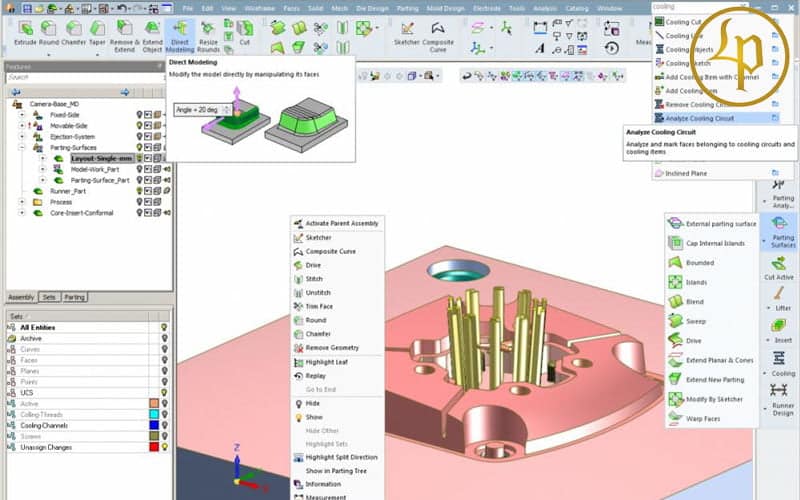Toggle Movable-Side visibility light bulb

point(139,126)
